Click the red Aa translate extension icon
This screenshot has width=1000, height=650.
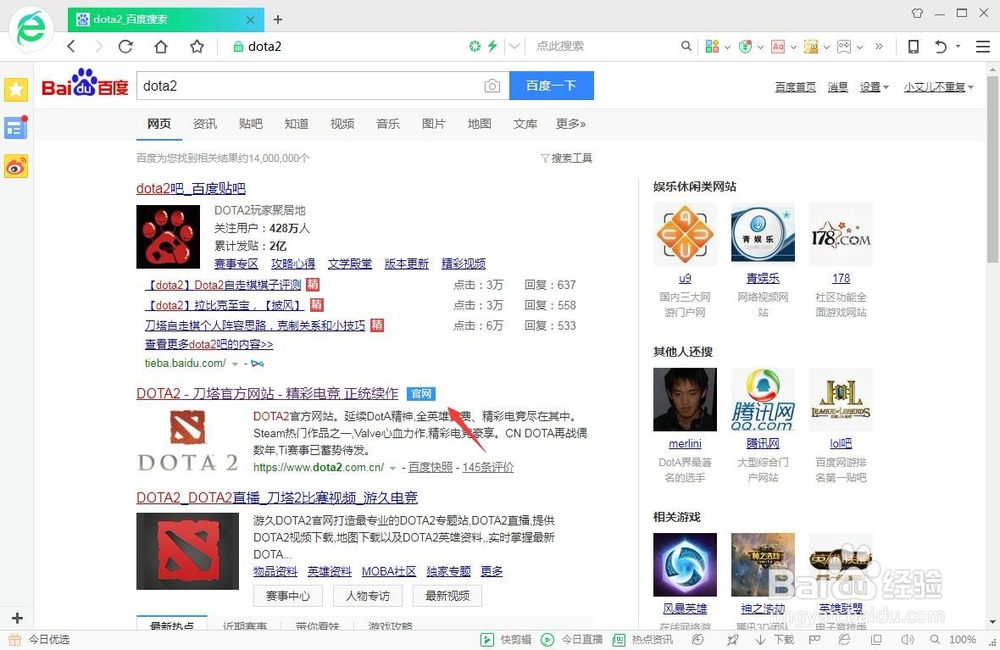coord(777,46)
